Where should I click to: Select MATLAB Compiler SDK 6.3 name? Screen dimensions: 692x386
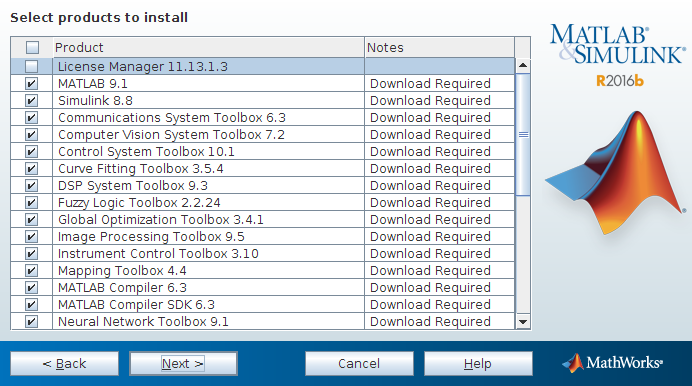(x=136, y=304)
